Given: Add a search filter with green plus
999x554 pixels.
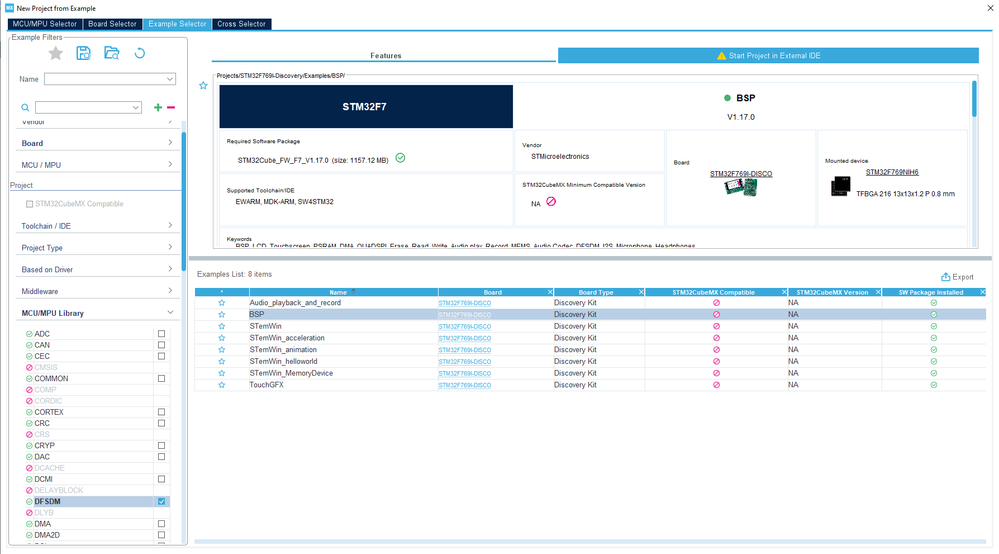Looking at the screenshot, I should (158, 108).
